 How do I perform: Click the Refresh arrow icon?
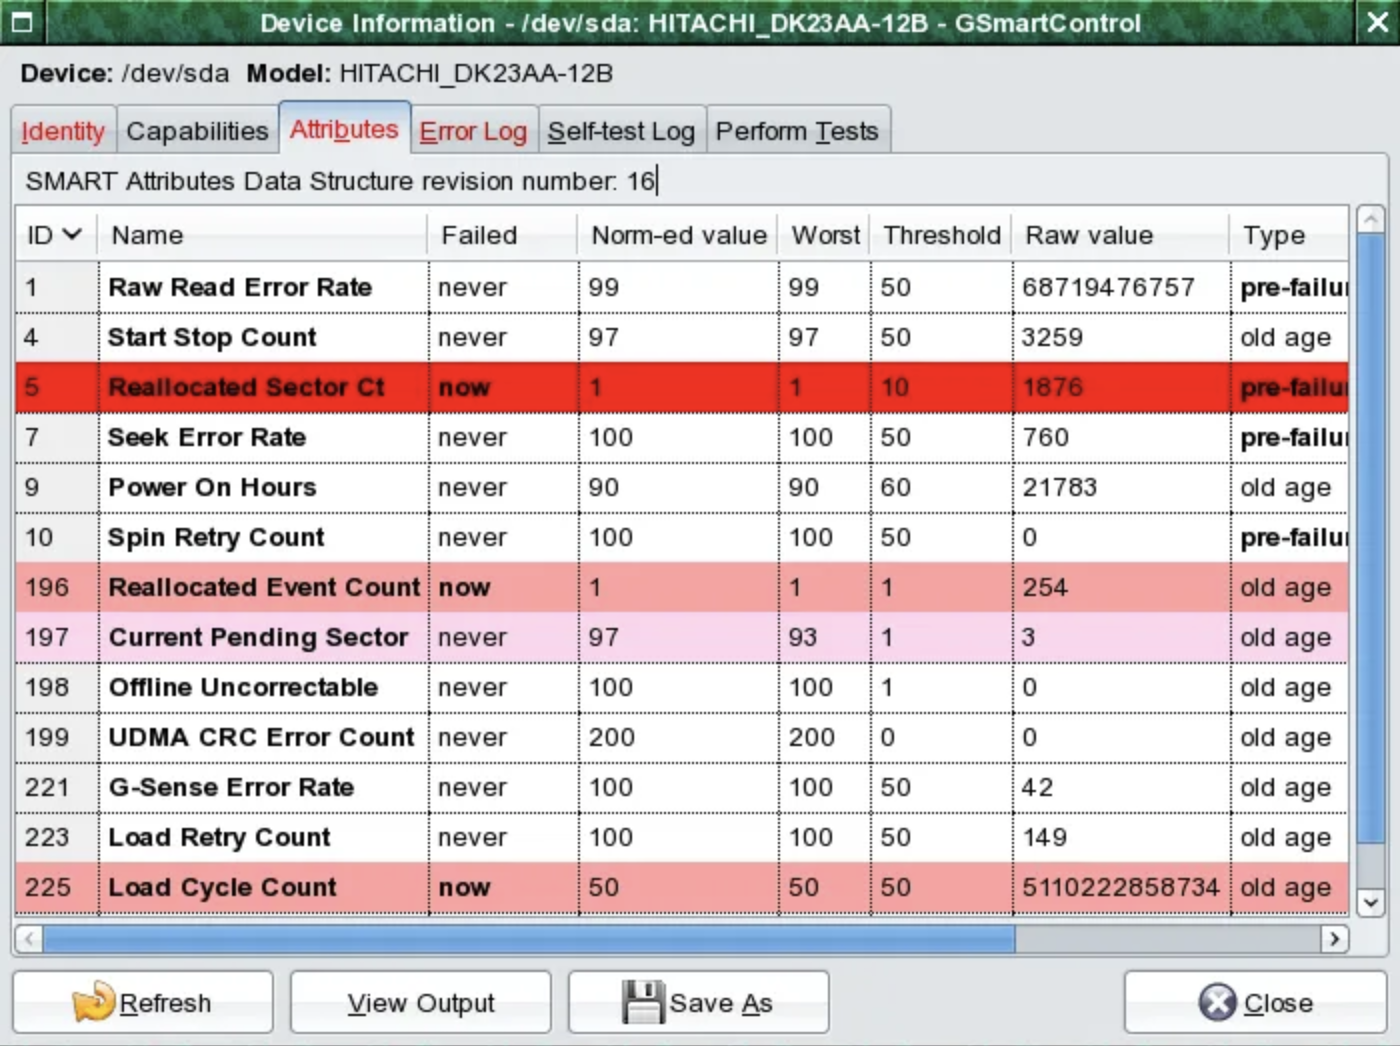click(x=94, y=1002)
